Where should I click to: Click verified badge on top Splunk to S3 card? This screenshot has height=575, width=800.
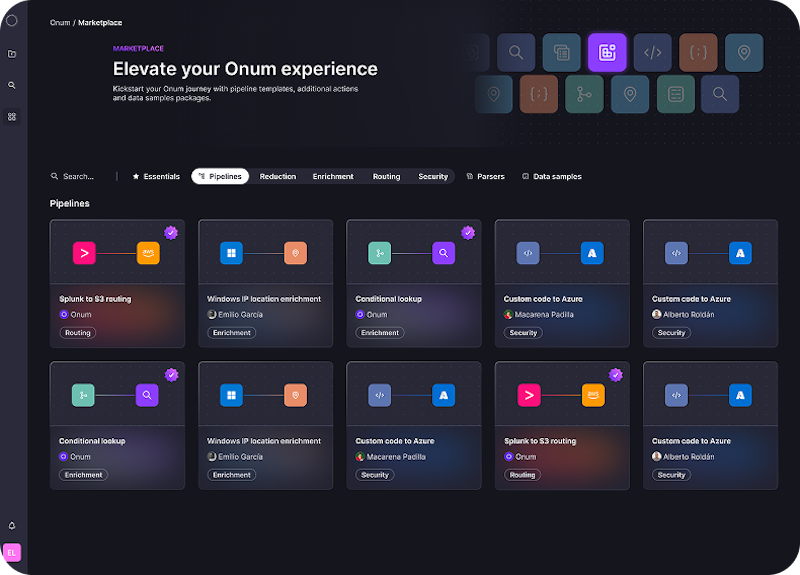click(171, 233)
